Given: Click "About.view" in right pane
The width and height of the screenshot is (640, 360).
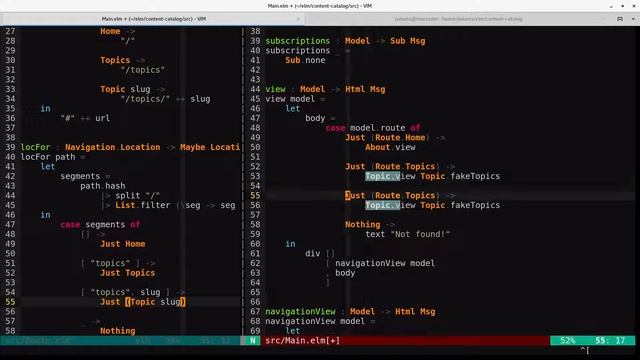Looking at the screenshot, I should [390, 147].
